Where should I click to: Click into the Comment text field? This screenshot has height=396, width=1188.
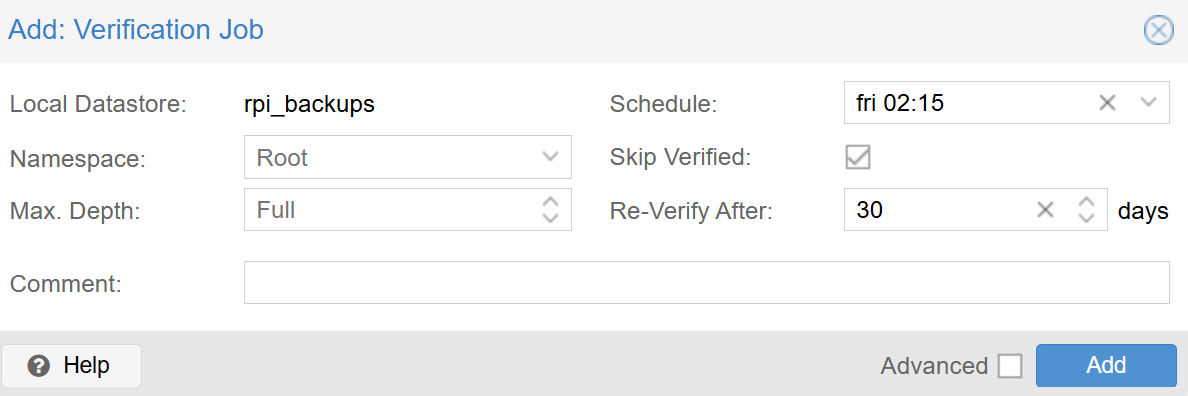coord(707,282)
